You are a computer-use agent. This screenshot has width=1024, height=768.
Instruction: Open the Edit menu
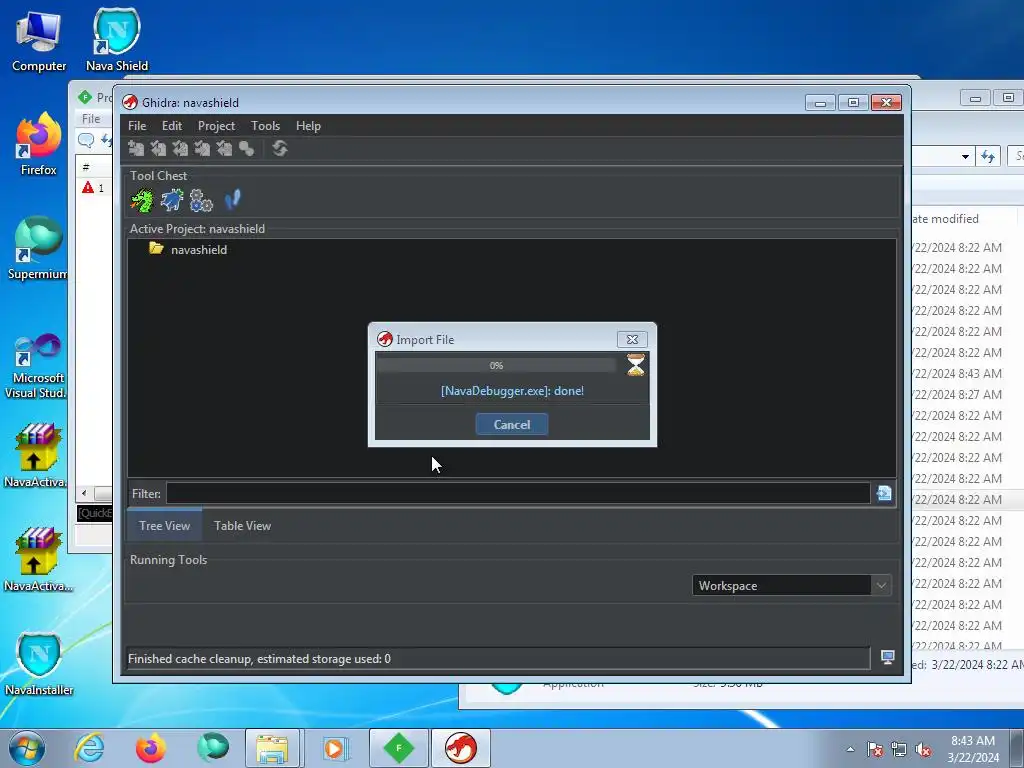pyautogui.click(x=172, y=126)
